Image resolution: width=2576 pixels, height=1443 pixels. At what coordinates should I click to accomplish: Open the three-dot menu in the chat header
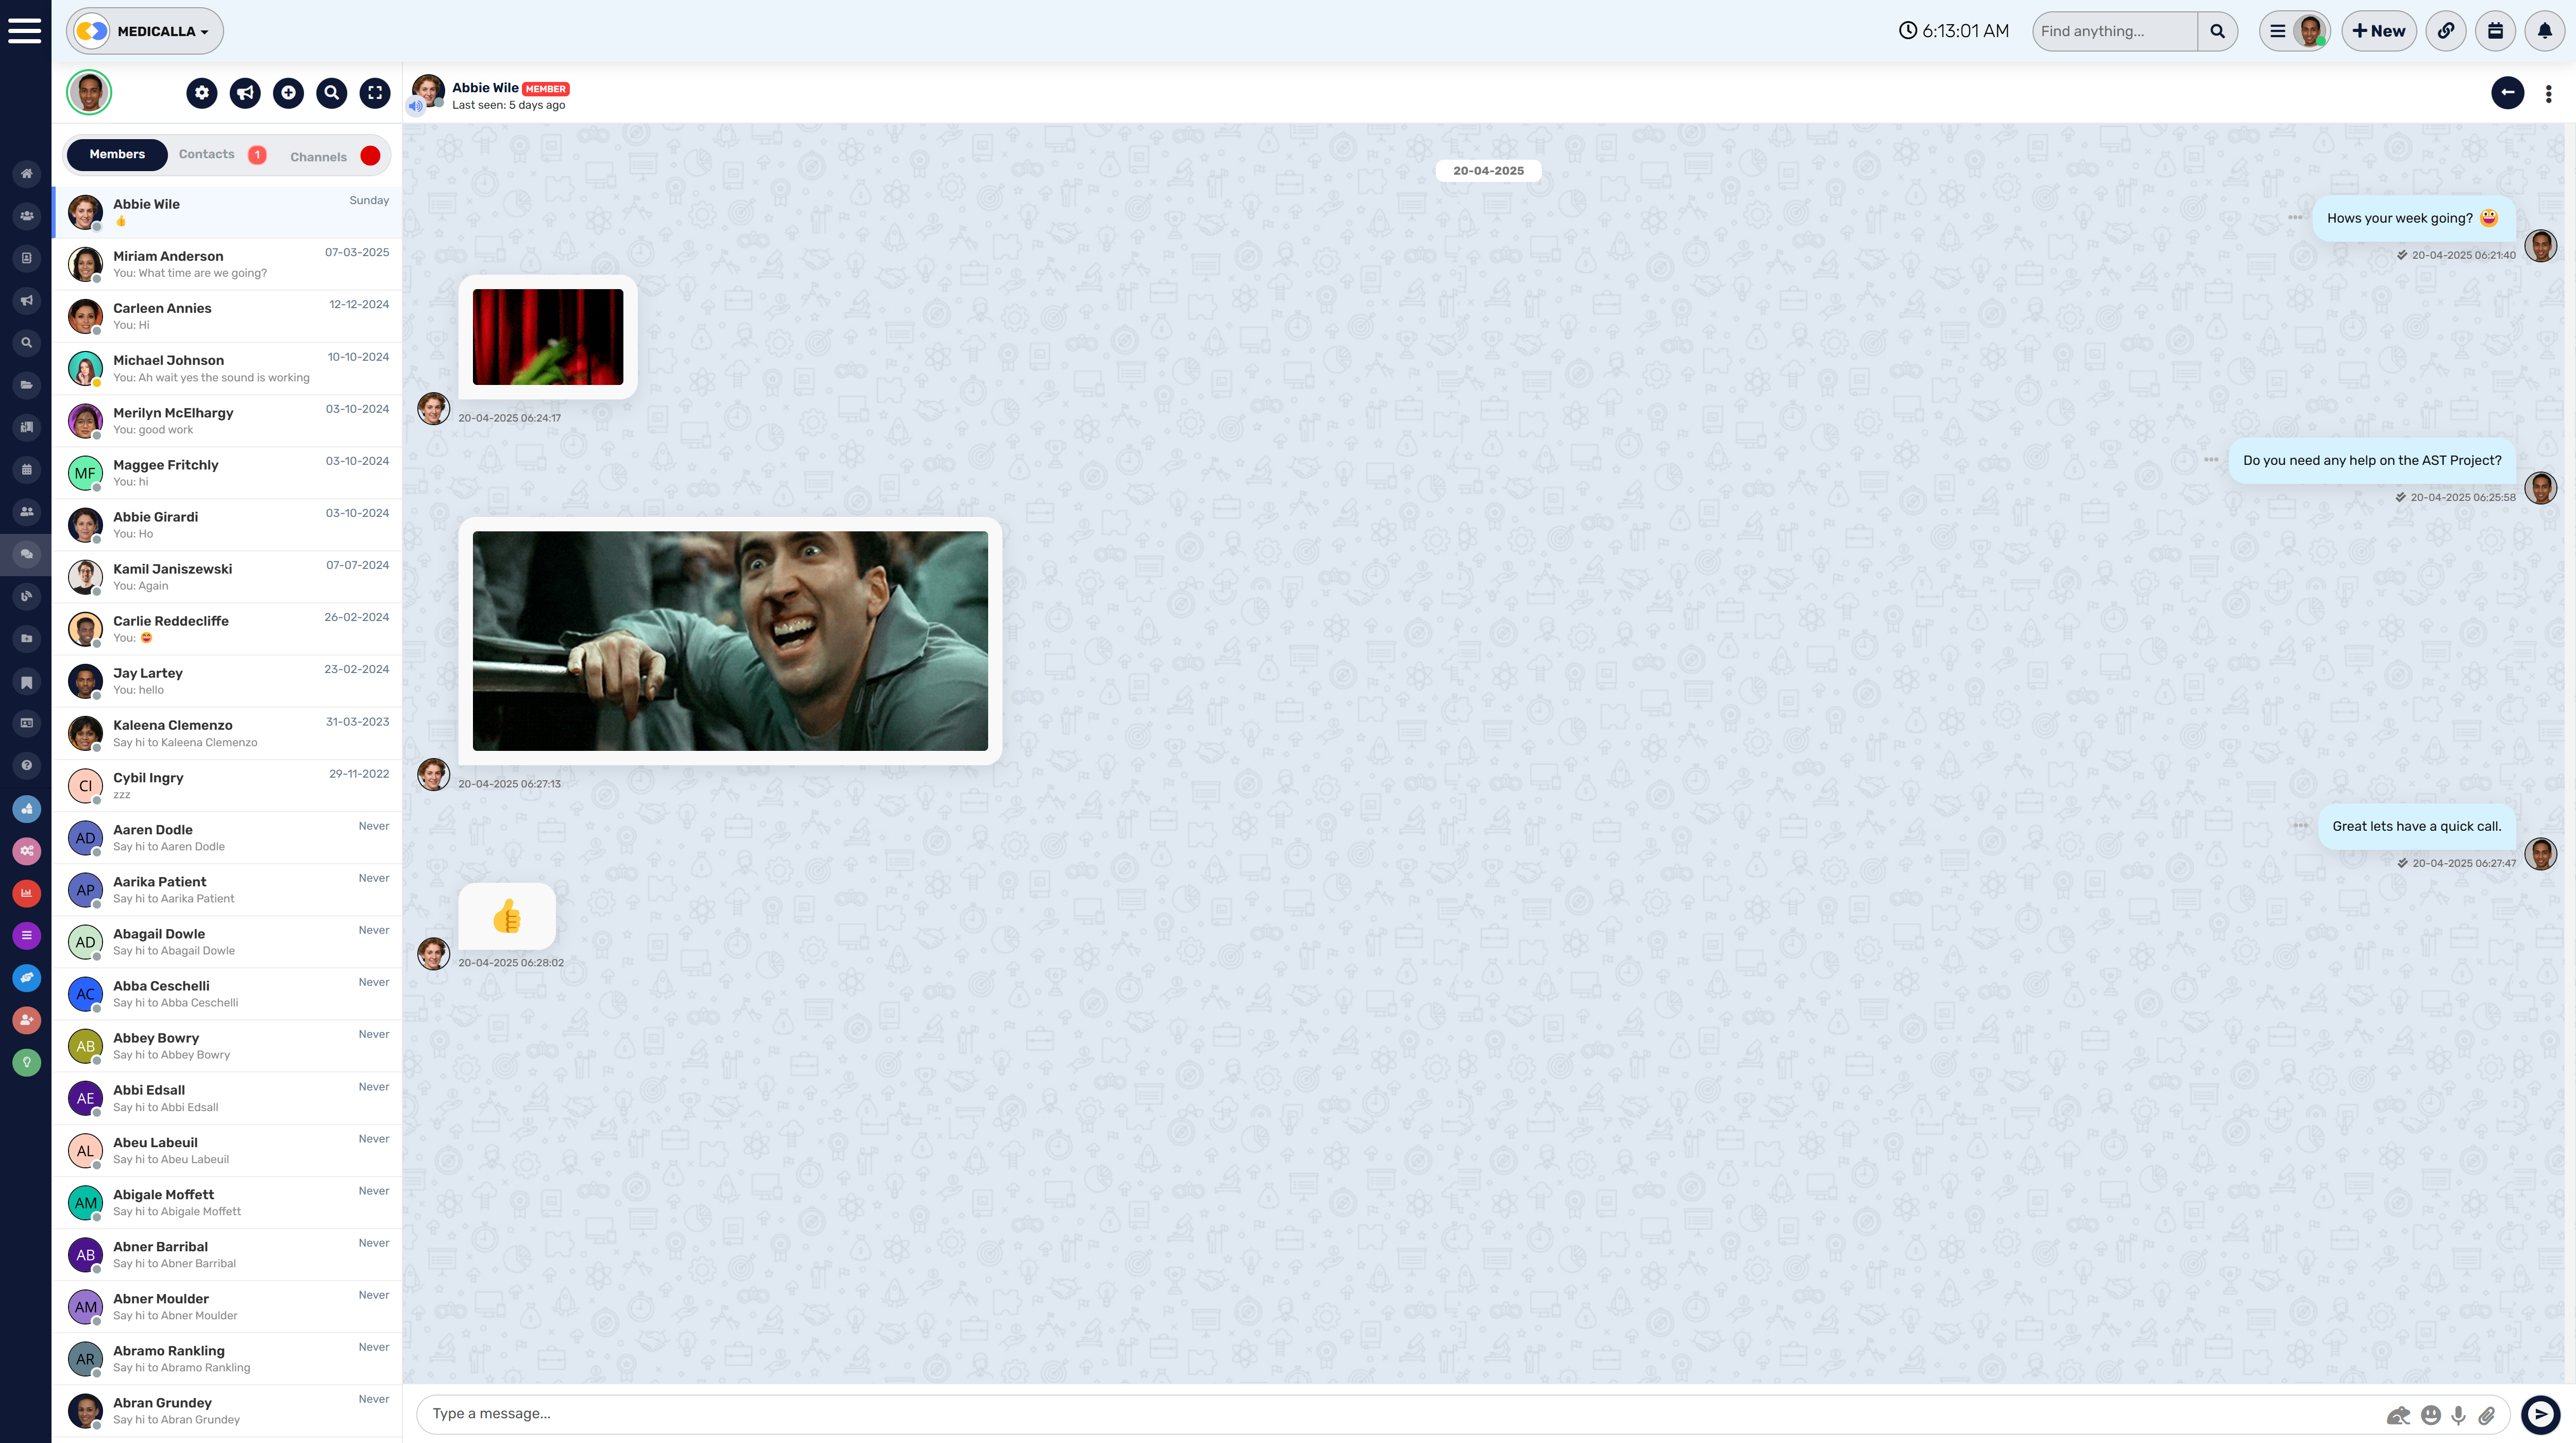coord(2548,92)
